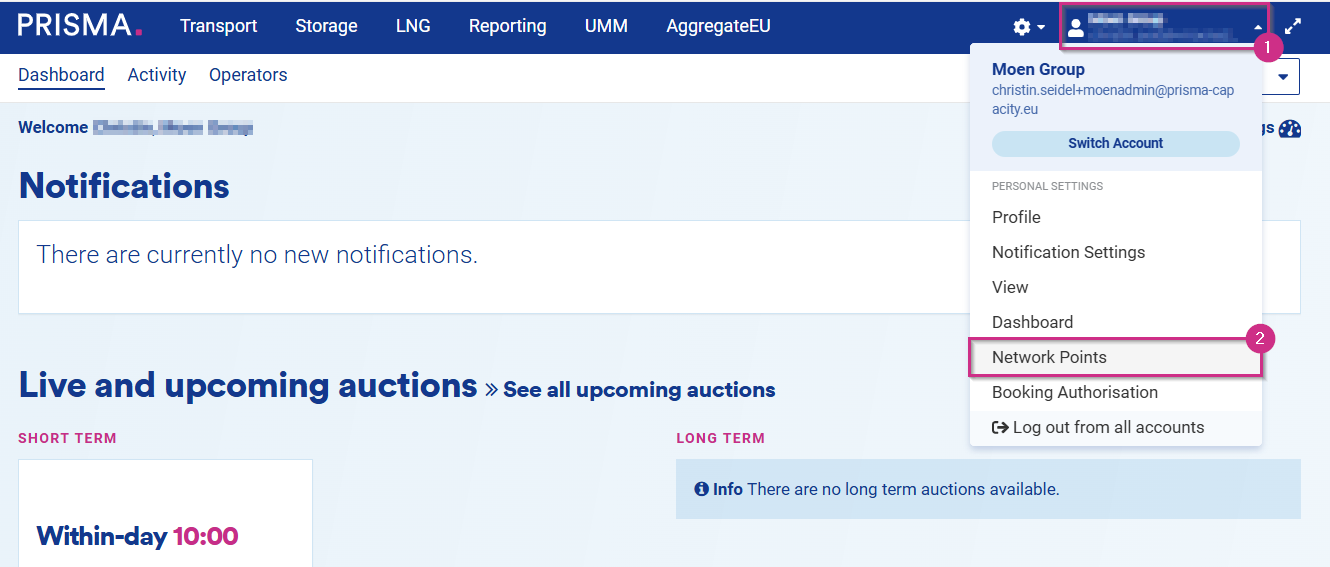Log out from all accounts
The height and width of the screenshot is (567, 1330).
pyautogui.click(x=1098, y=427)
